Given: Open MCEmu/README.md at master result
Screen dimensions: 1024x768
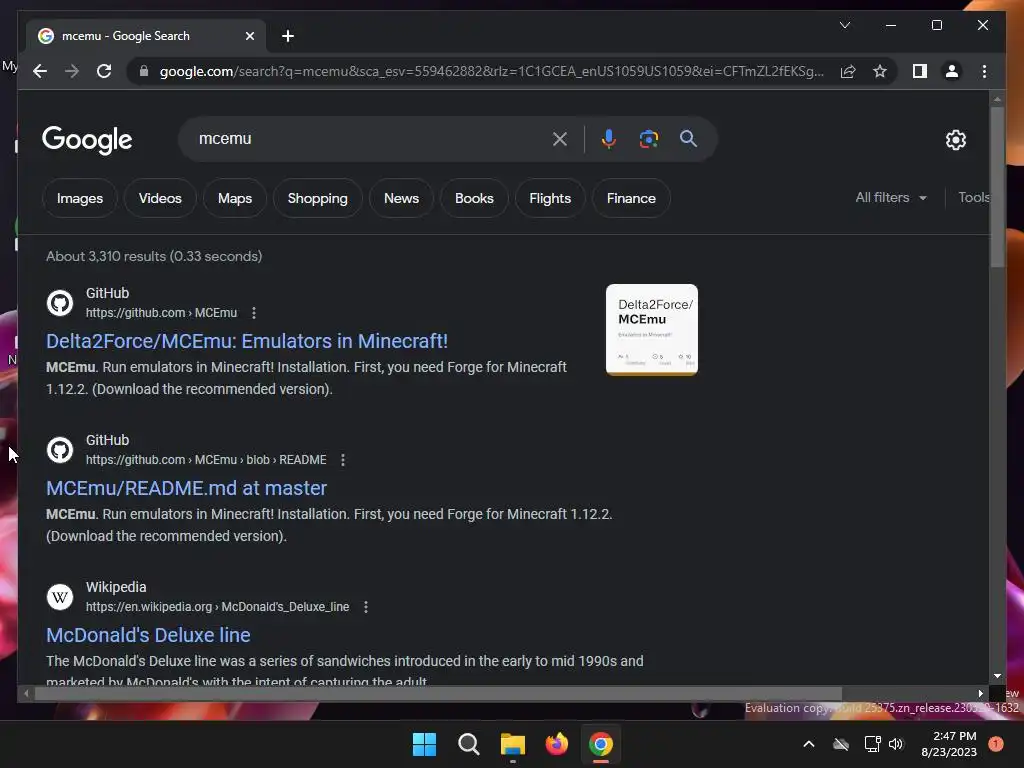Looking at the screenshot, I should (186, 488).
